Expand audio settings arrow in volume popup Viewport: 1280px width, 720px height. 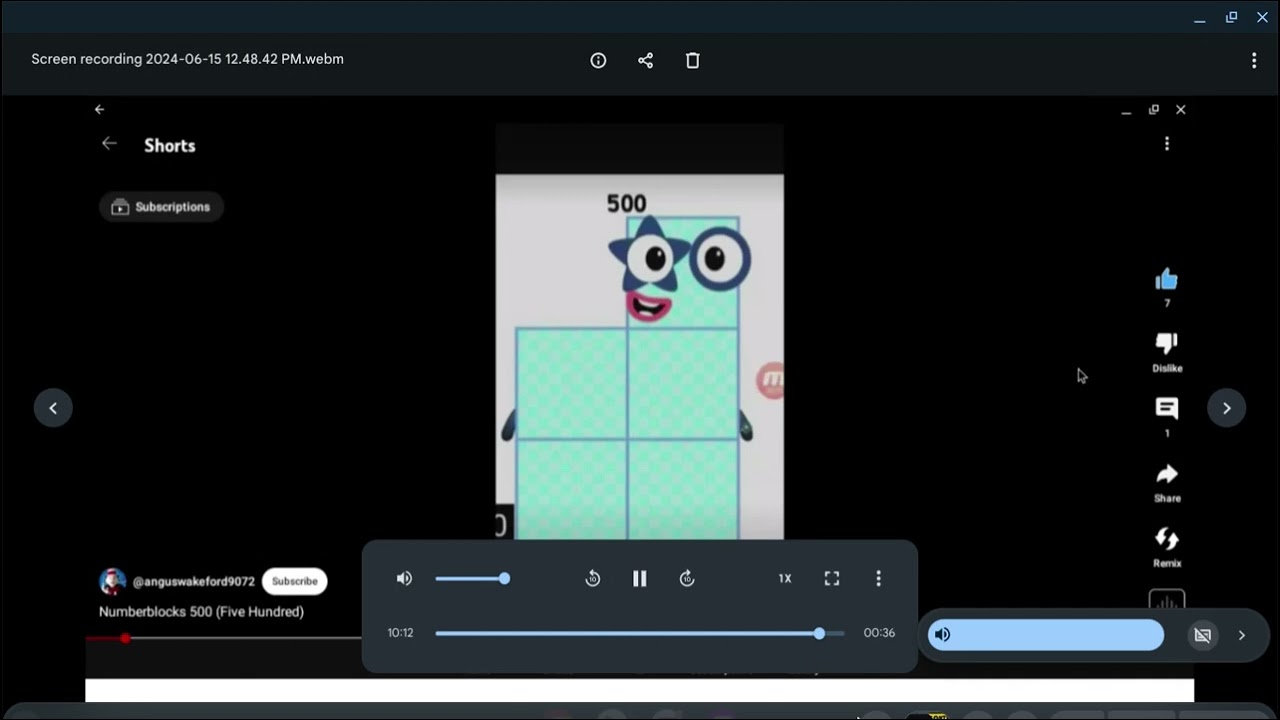click(x=1242, y=635)
